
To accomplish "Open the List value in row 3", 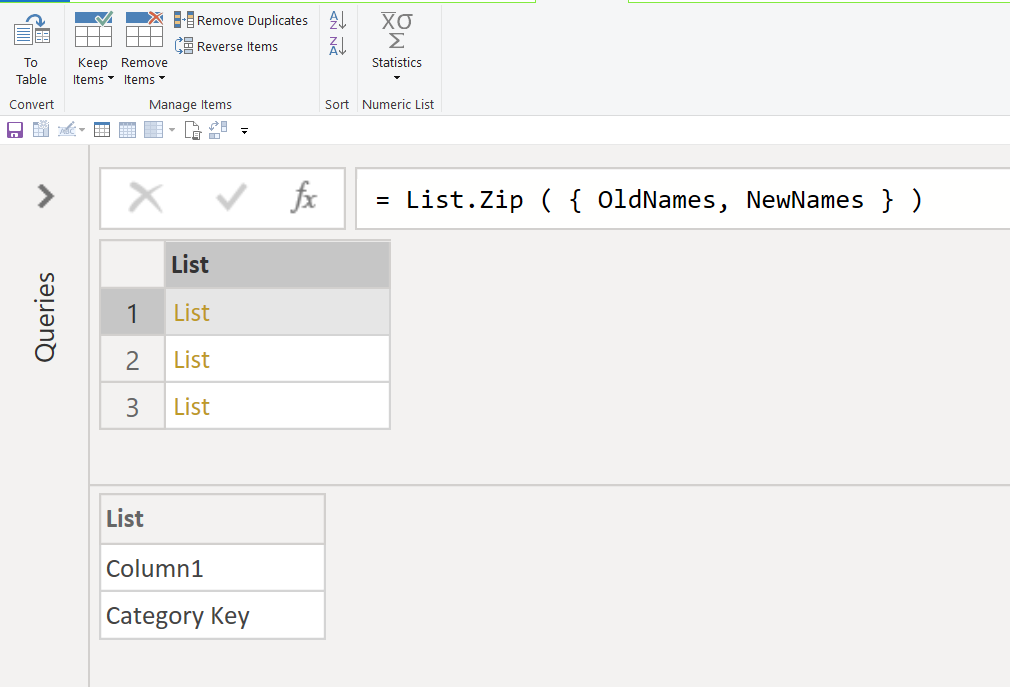I will (x=192, y=407).
